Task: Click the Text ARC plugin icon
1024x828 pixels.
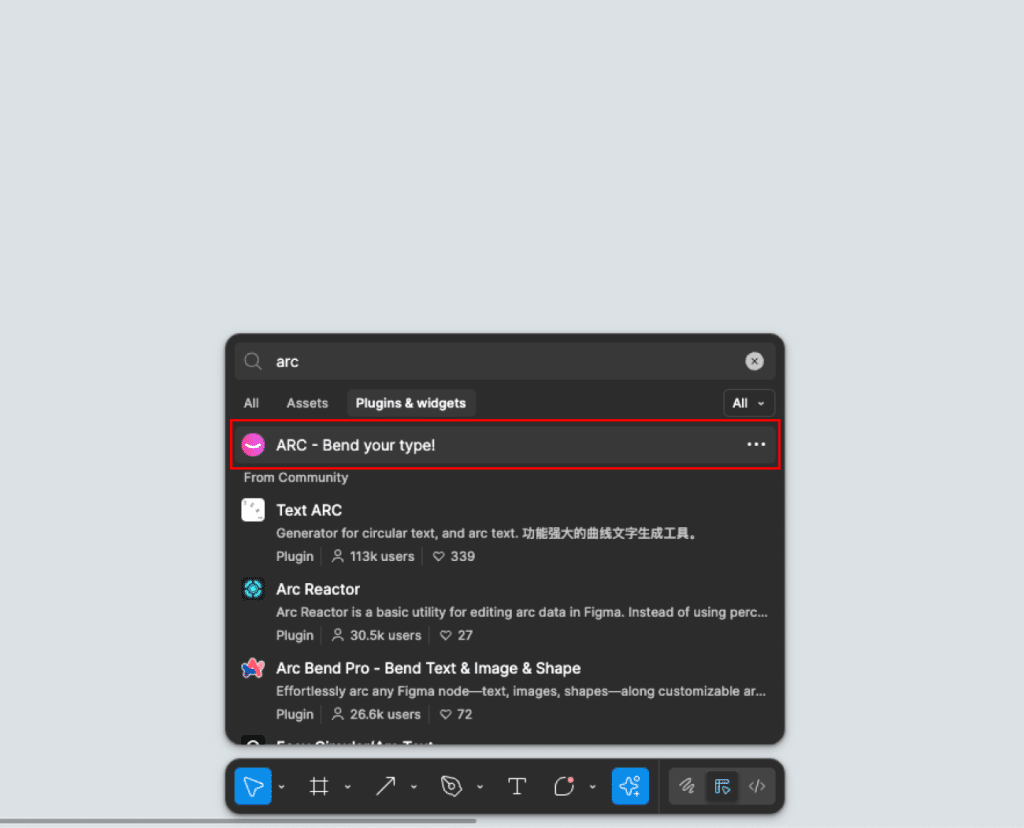Action: (253, 510)
